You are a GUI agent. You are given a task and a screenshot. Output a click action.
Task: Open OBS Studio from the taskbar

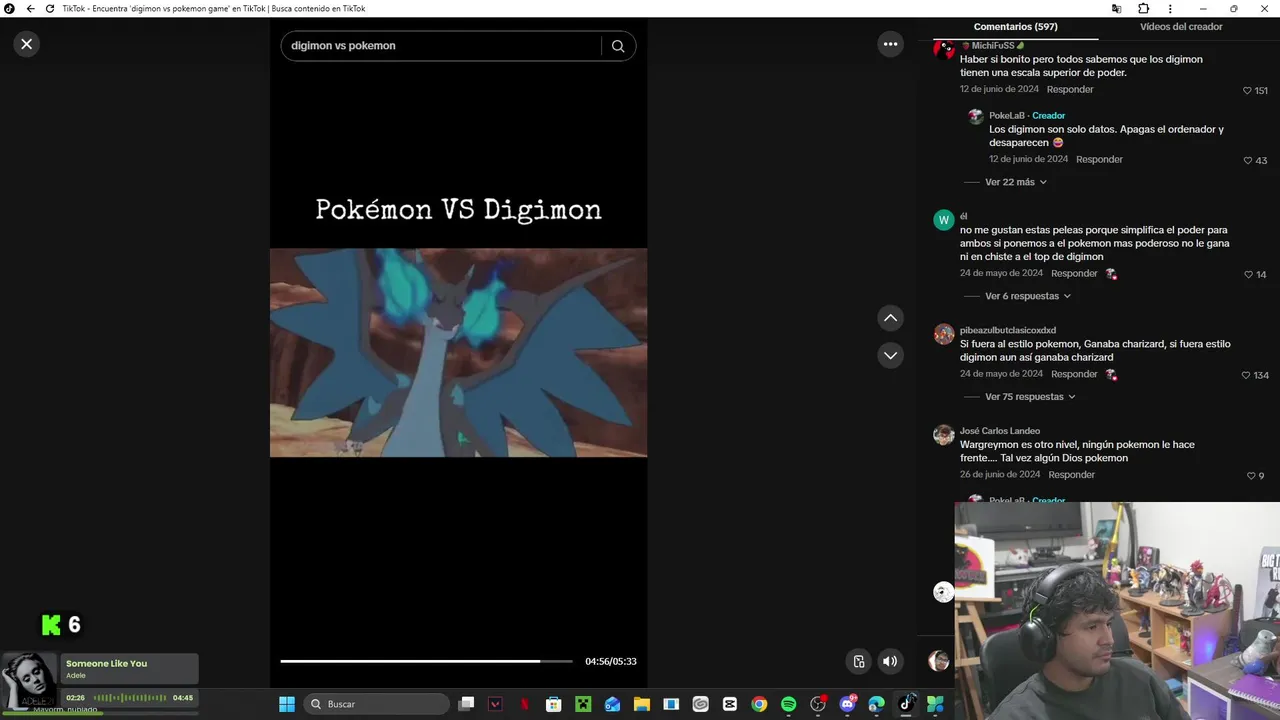pyautogui.click(x=818, y=704)
